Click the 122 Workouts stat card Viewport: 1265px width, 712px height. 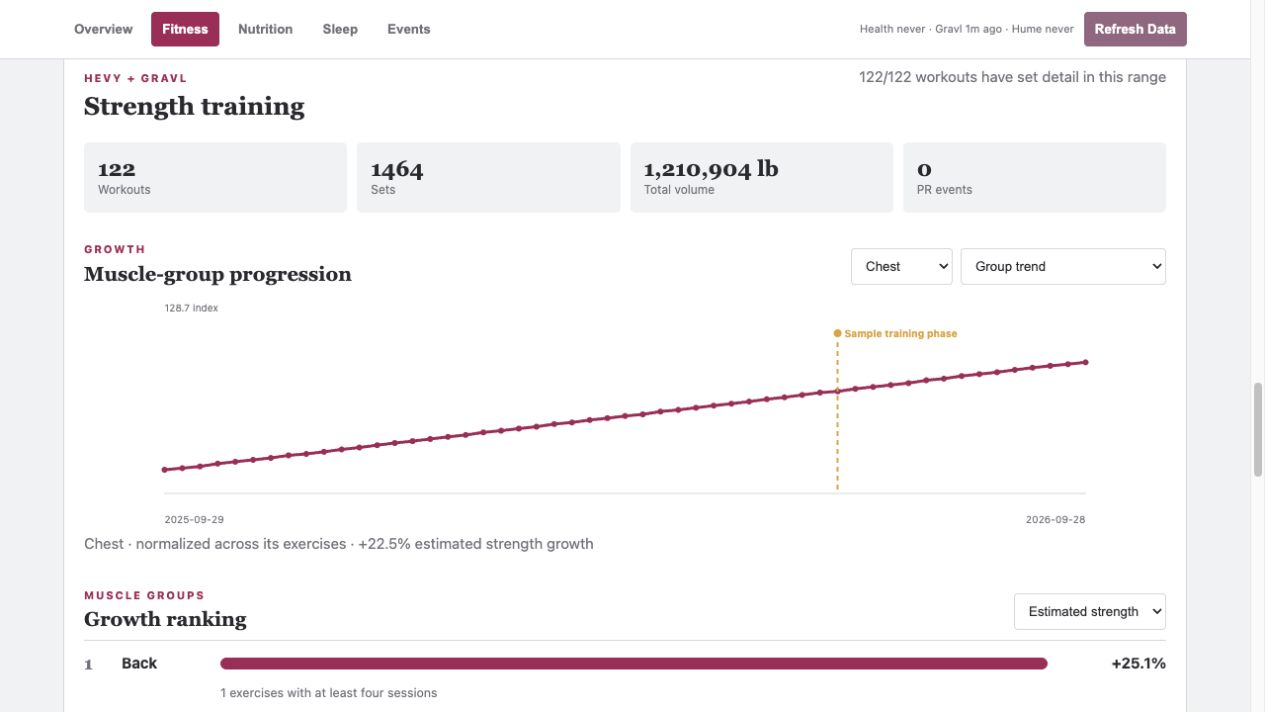click(215, 177)
